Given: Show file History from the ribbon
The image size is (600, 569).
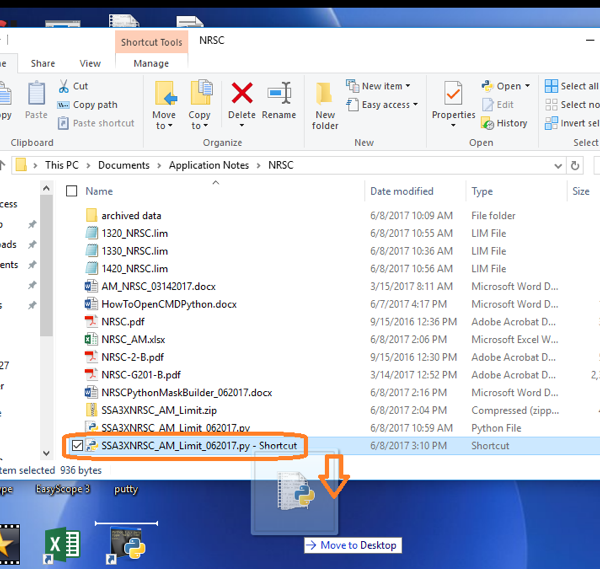Looking at the screenshot, I should tap(504, 123).
